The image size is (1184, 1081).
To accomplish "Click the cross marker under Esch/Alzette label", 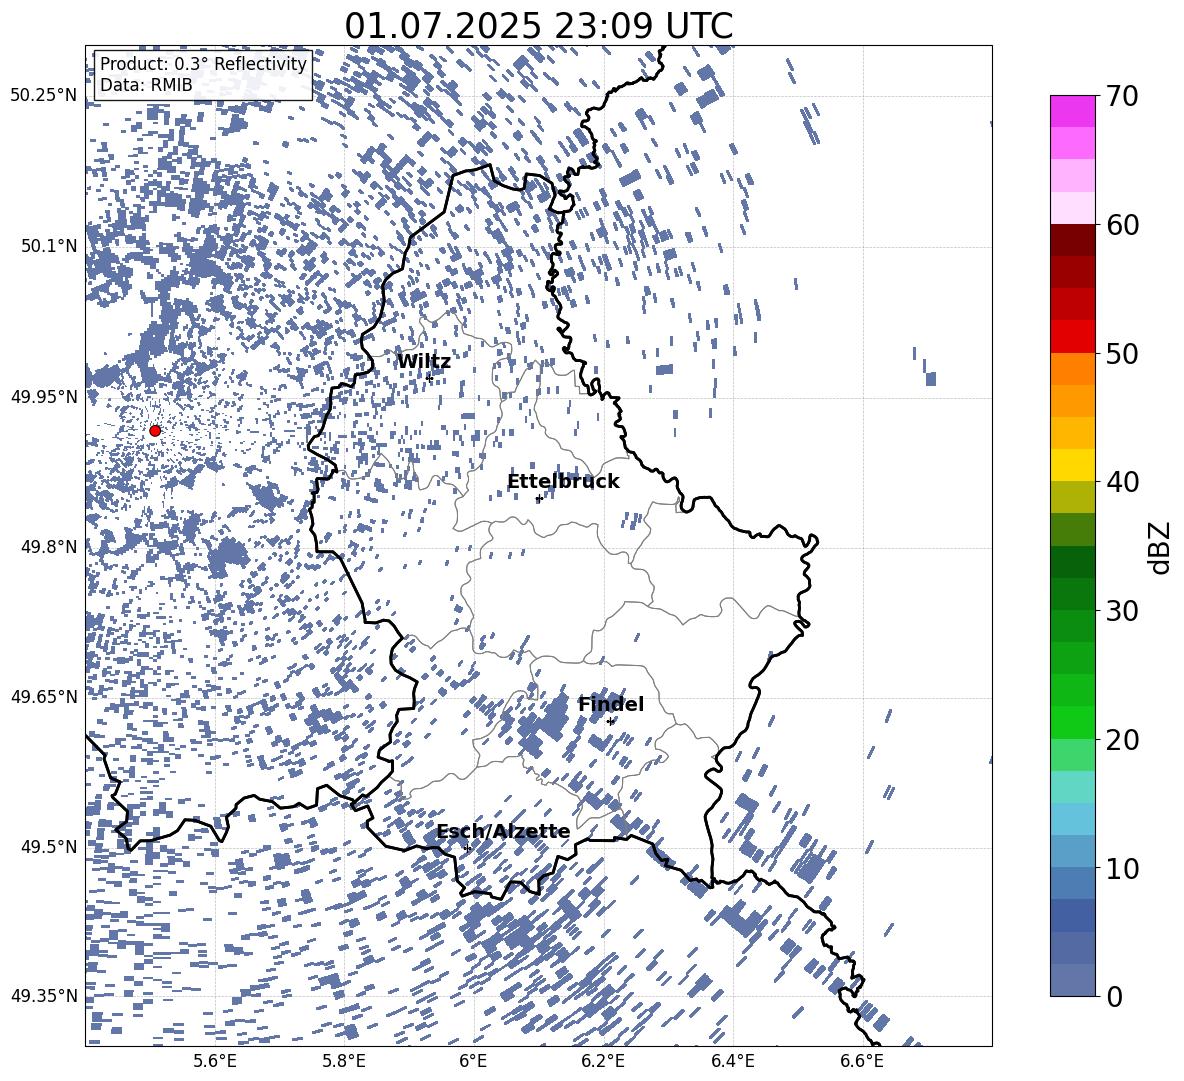I will tap(467, 848).
